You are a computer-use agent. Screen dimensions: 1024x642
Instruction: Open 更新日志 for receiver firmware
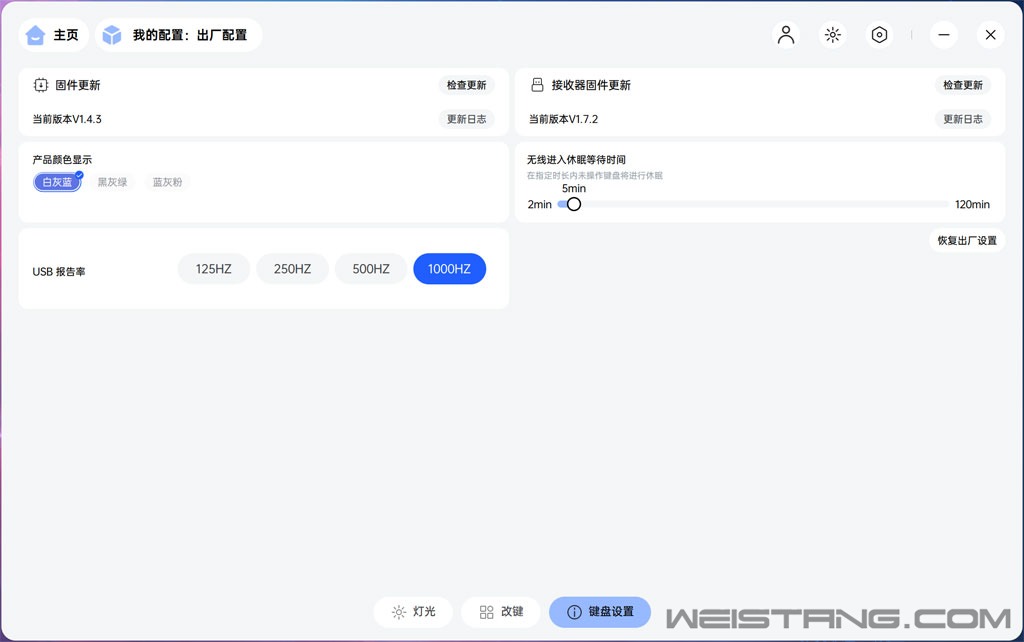point(963,119)
